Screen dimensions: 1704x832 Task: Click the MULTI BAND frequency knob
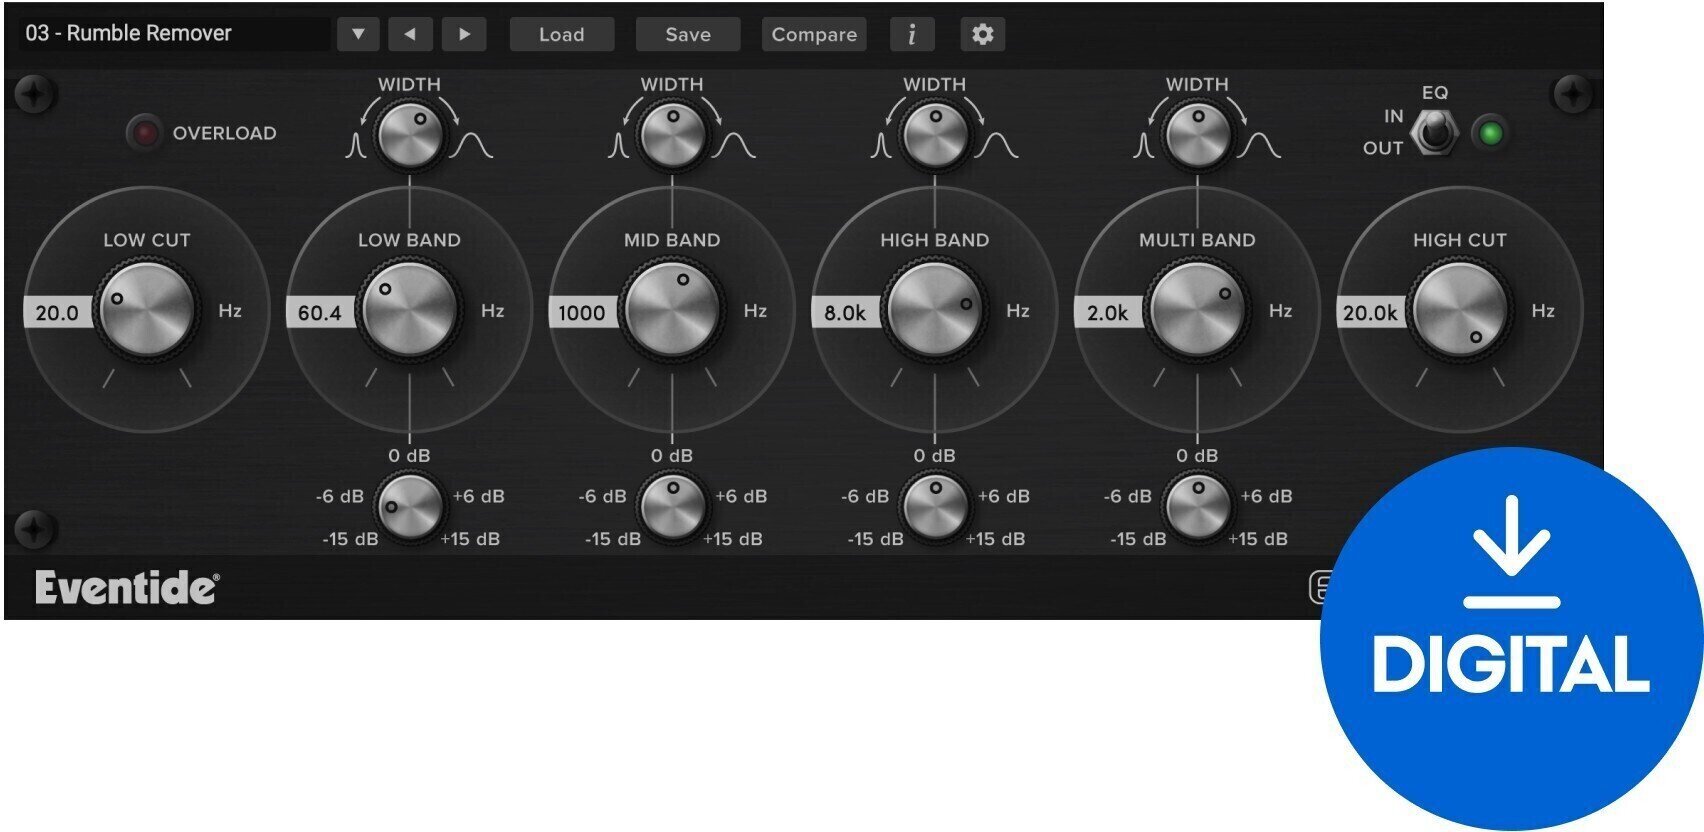click(x=1197, y=311)
